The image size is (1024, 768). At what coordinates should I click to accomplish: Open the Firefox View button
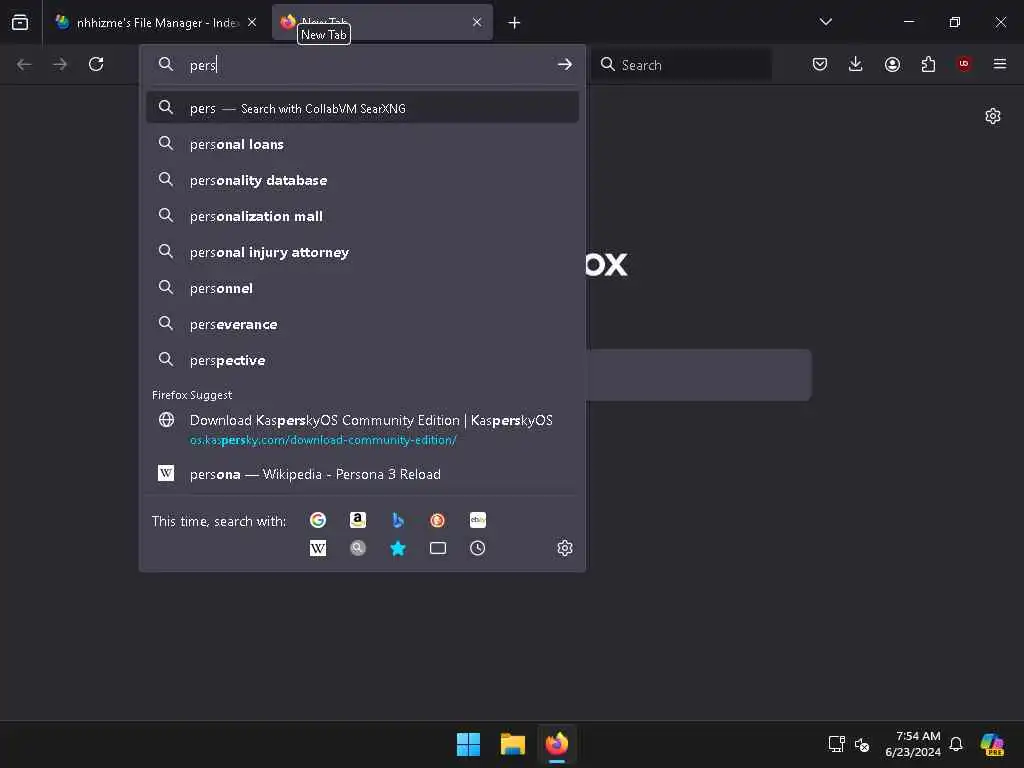(20, 22)
